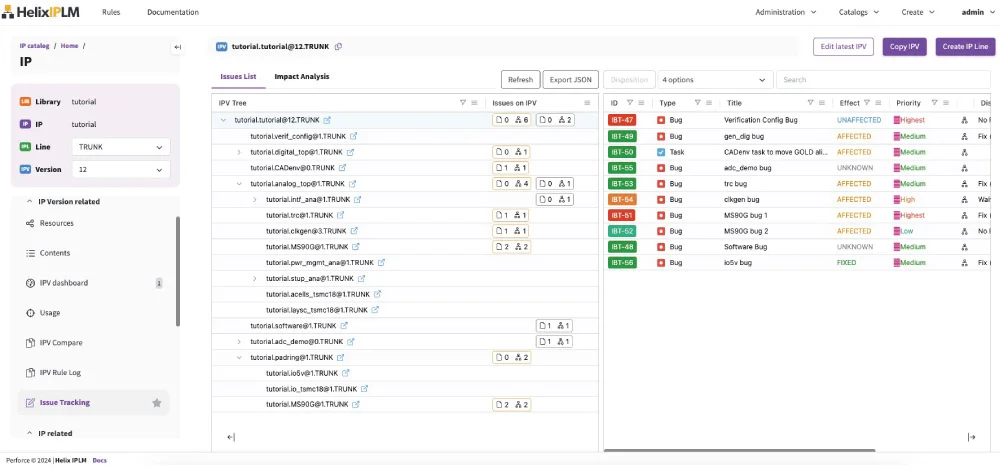Open the 4 options dropdown
1000x470 pixels.
click(x=714, y=80)
